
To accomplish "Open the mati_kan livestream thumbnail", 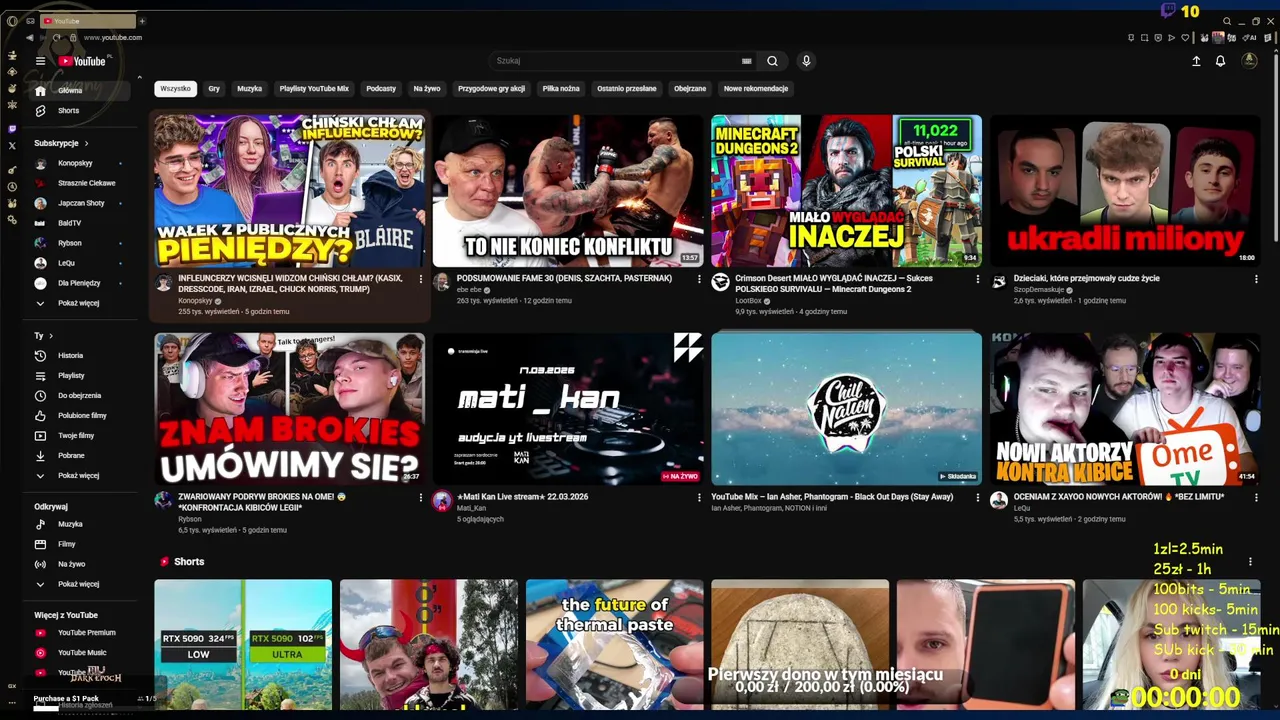I will coord(568,409).
